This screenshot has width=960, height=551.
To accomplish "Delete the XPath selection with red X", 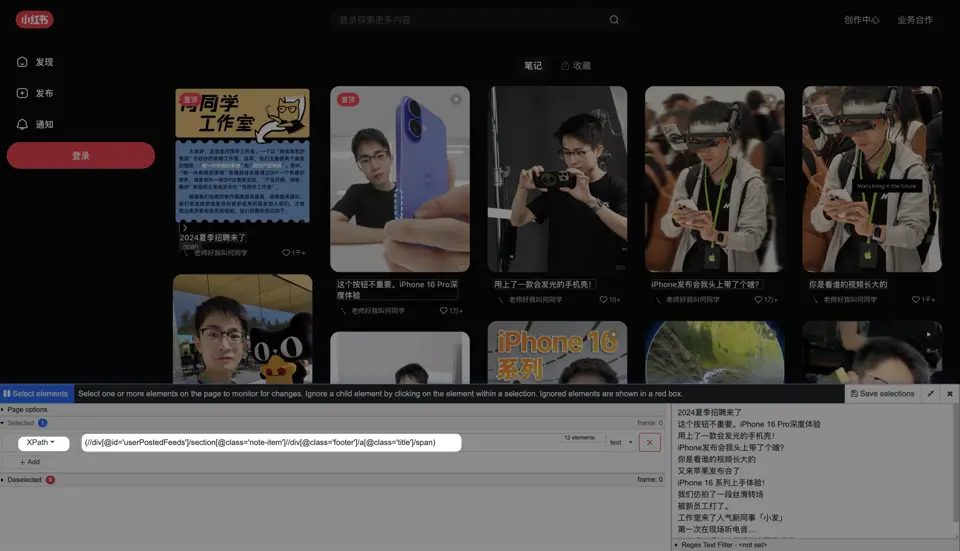I will pyautogui.click(x=650, y=442).
